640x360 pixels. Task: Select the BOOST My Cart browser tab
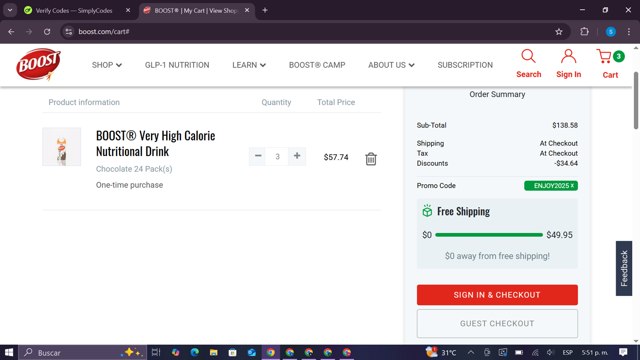195,11
